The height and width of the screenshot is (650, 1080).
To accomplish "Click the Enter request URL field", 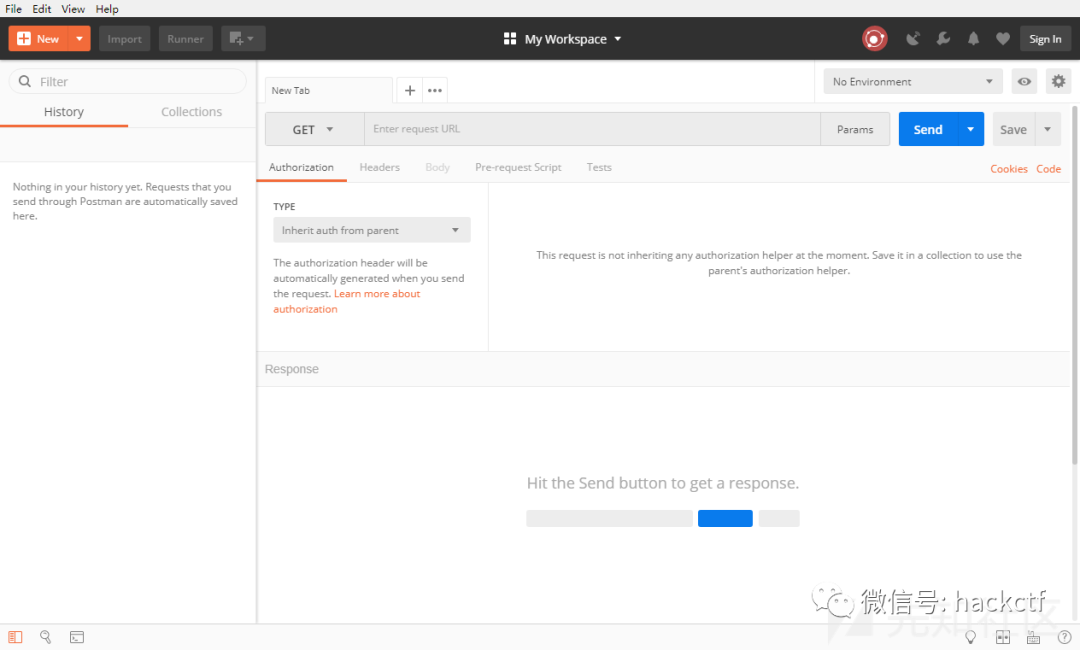I will coord(592,129).
